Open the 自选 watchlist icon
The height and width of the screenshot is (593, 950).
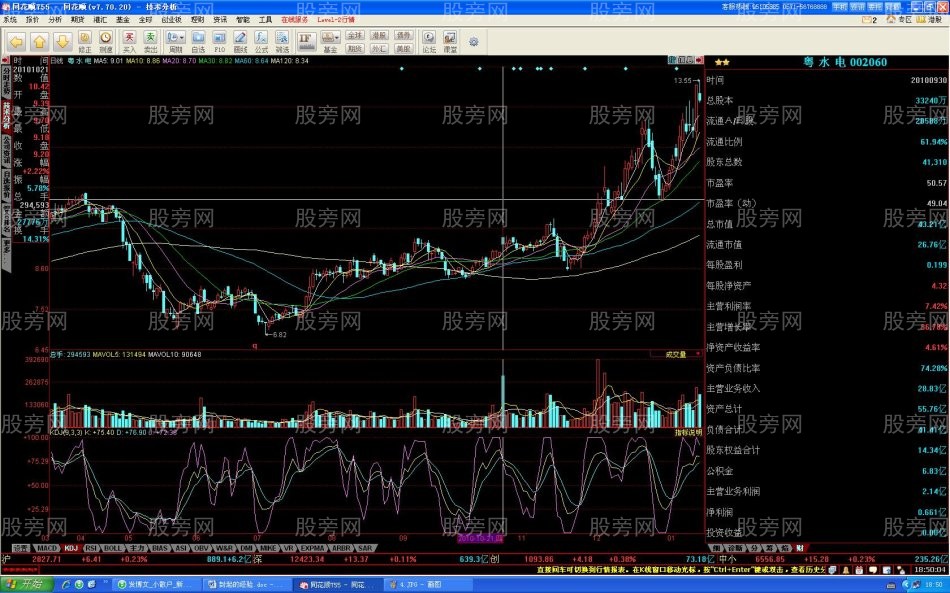coord(198,42)
